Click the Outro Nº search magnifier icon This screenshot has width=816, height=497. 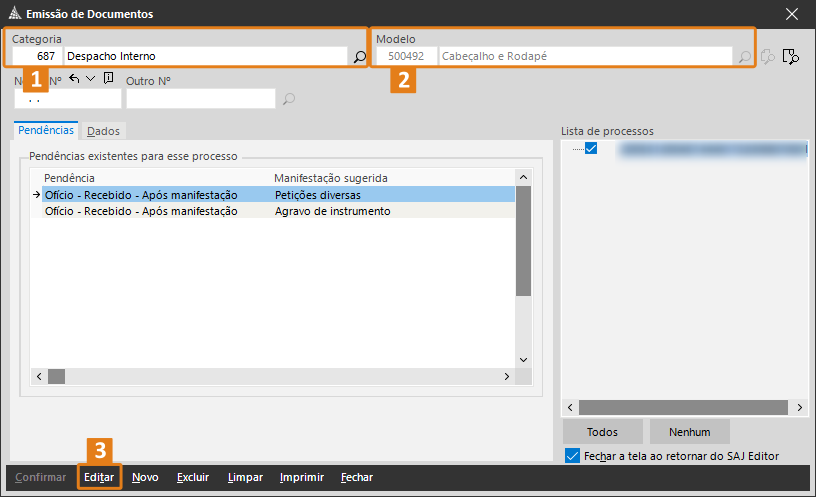tap(289, 98)
